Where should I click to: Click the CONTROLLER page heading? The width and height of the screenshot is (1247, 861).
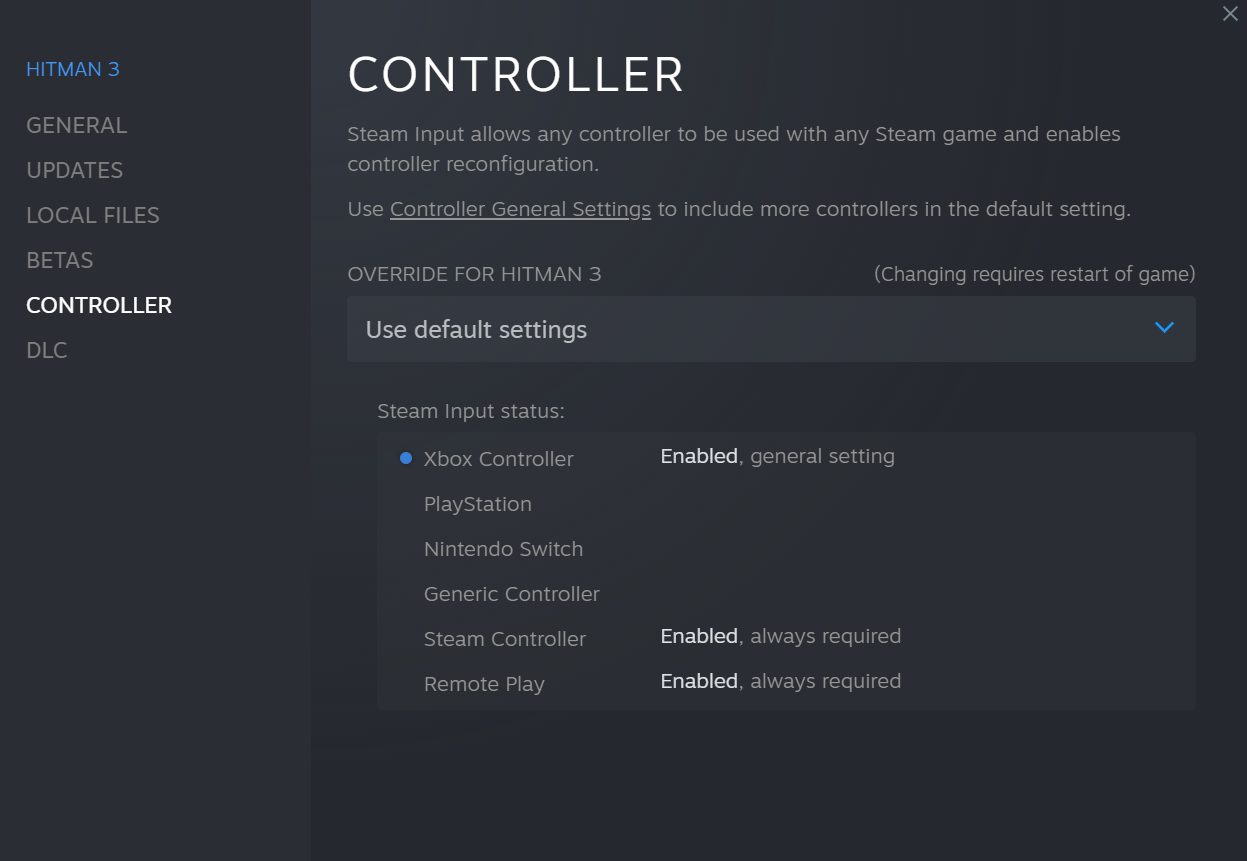516,75
